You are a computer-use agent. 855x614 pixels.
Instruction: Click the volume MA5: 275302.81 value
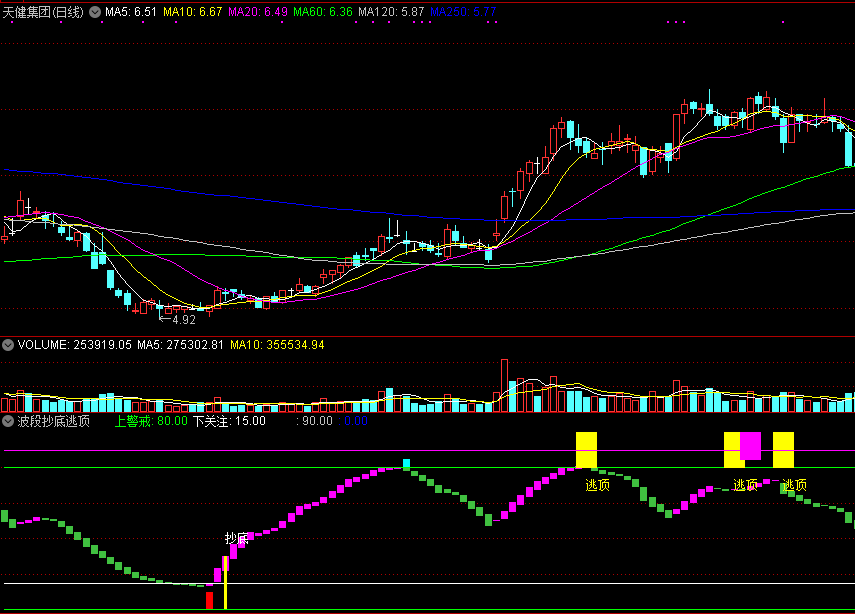pyautogui.click(x=180, y=345)
